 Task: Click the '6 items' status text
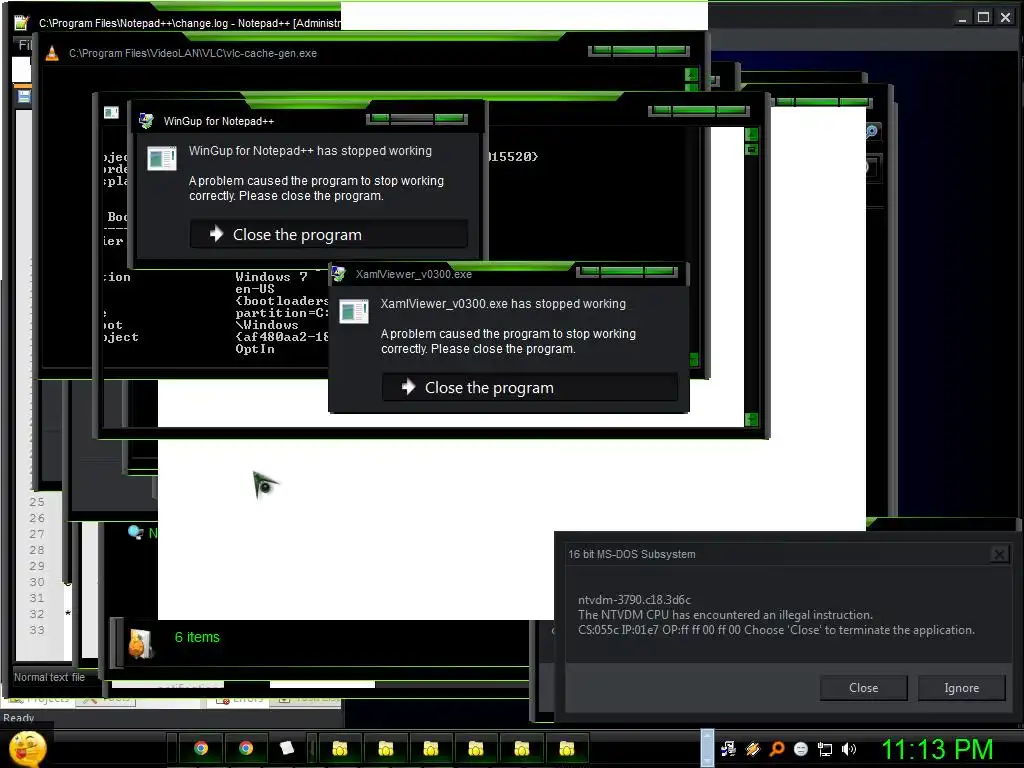(x=197, y=637)
